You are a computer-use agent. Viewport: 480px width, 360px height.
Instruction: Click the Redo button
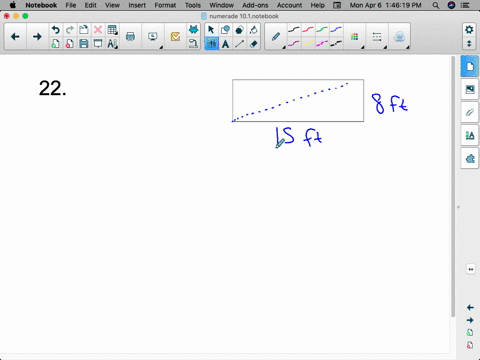point(69,30)
